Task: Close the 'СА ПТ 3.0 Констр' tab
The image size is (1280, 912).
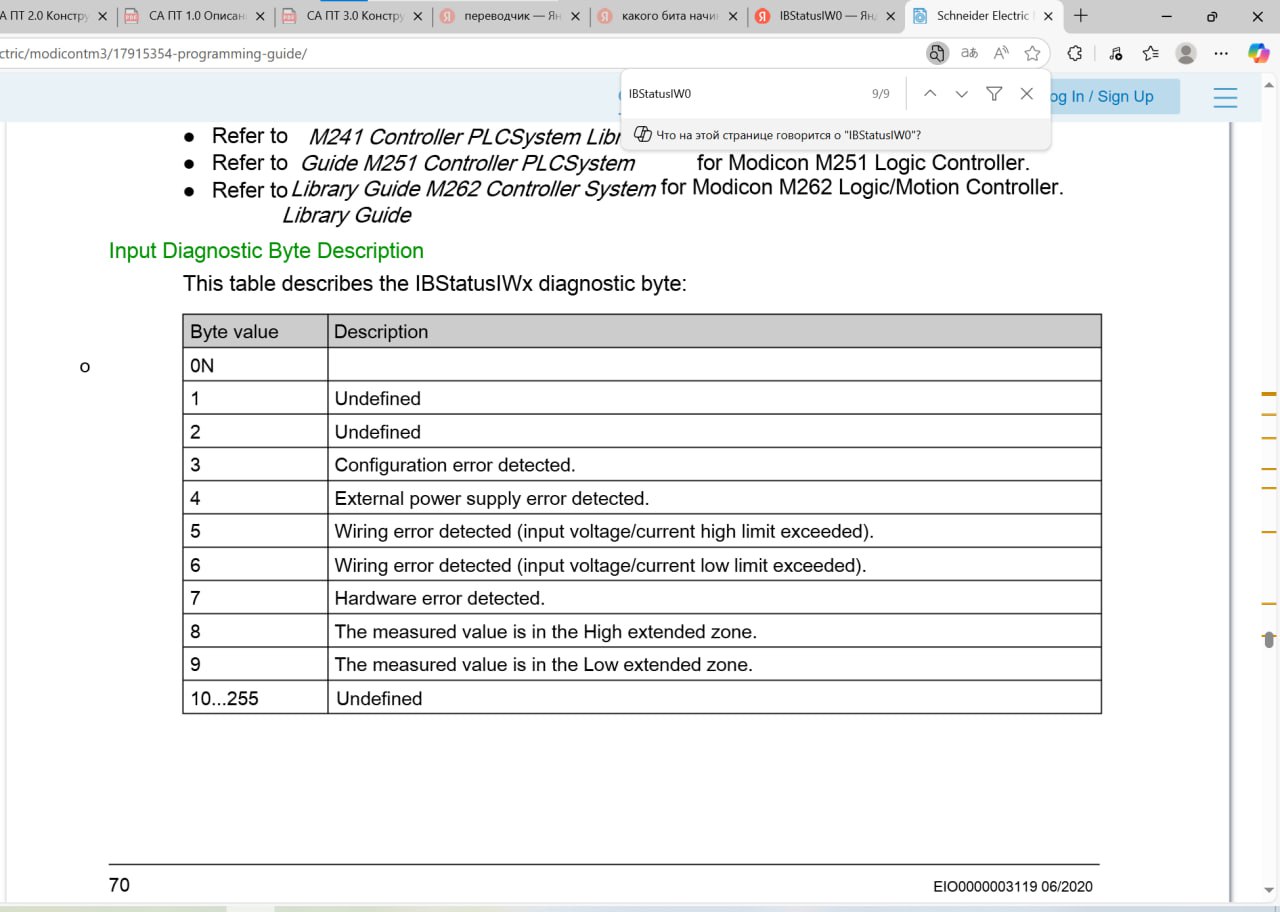Action: 420,16
